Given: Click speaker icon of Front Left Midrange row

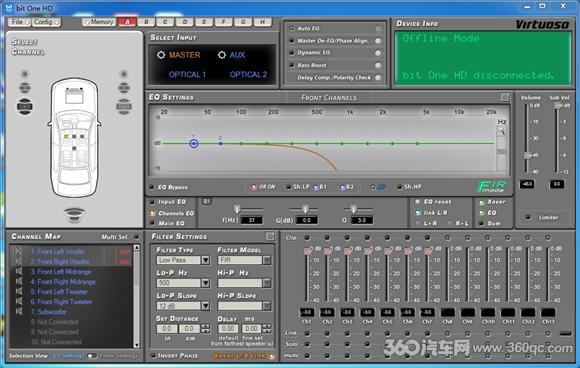Looking at the screenshot, I should click(x=19, y=271).
